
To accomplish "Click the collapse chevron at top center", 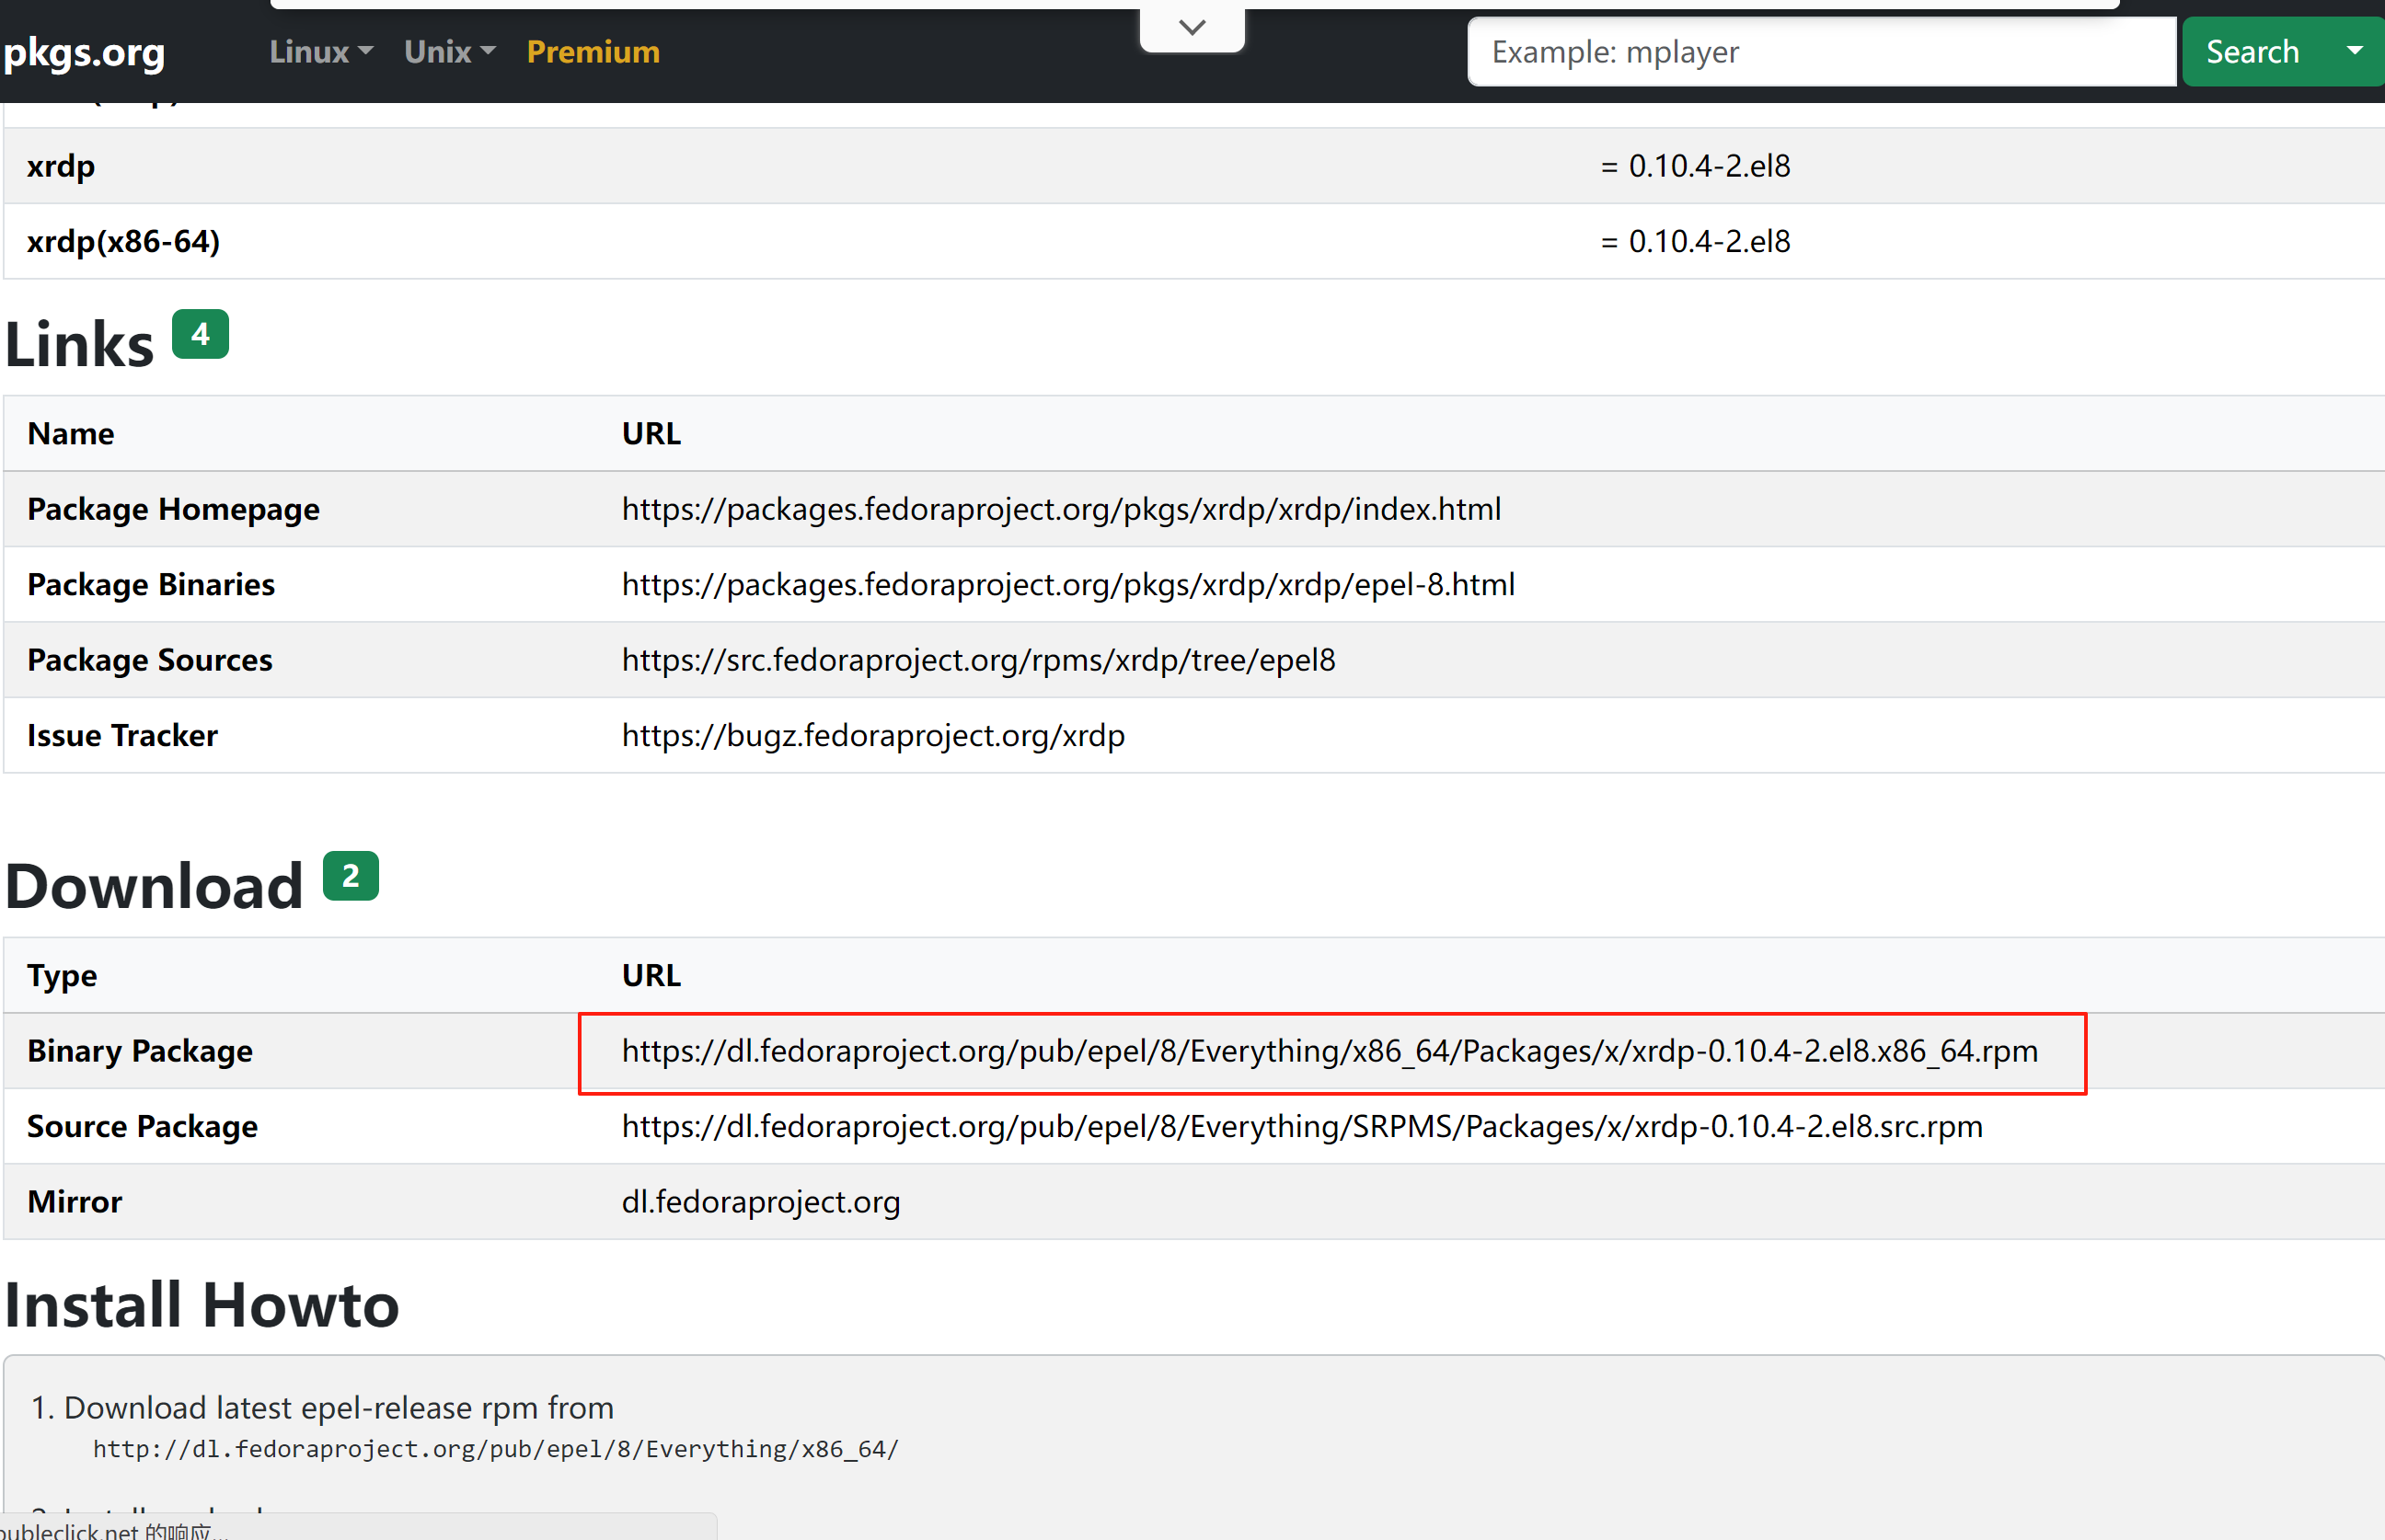I will (x=1191, y=27).
